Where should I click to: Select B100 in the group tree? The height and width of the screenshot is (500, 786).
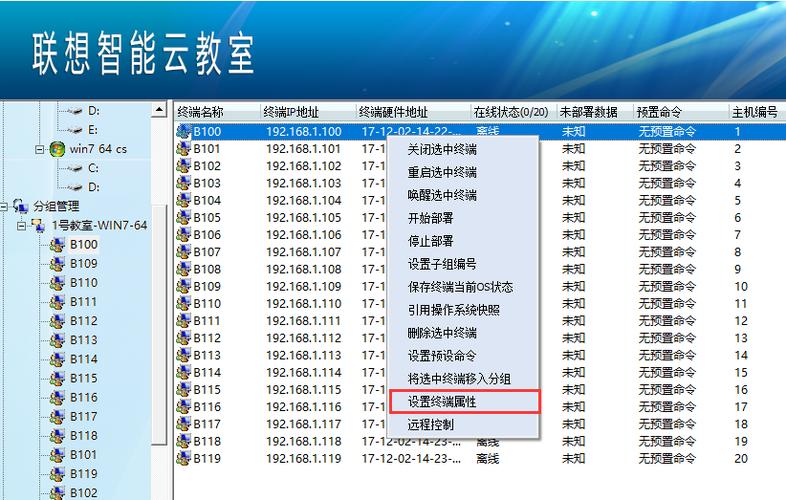click(x=84, y=245)
